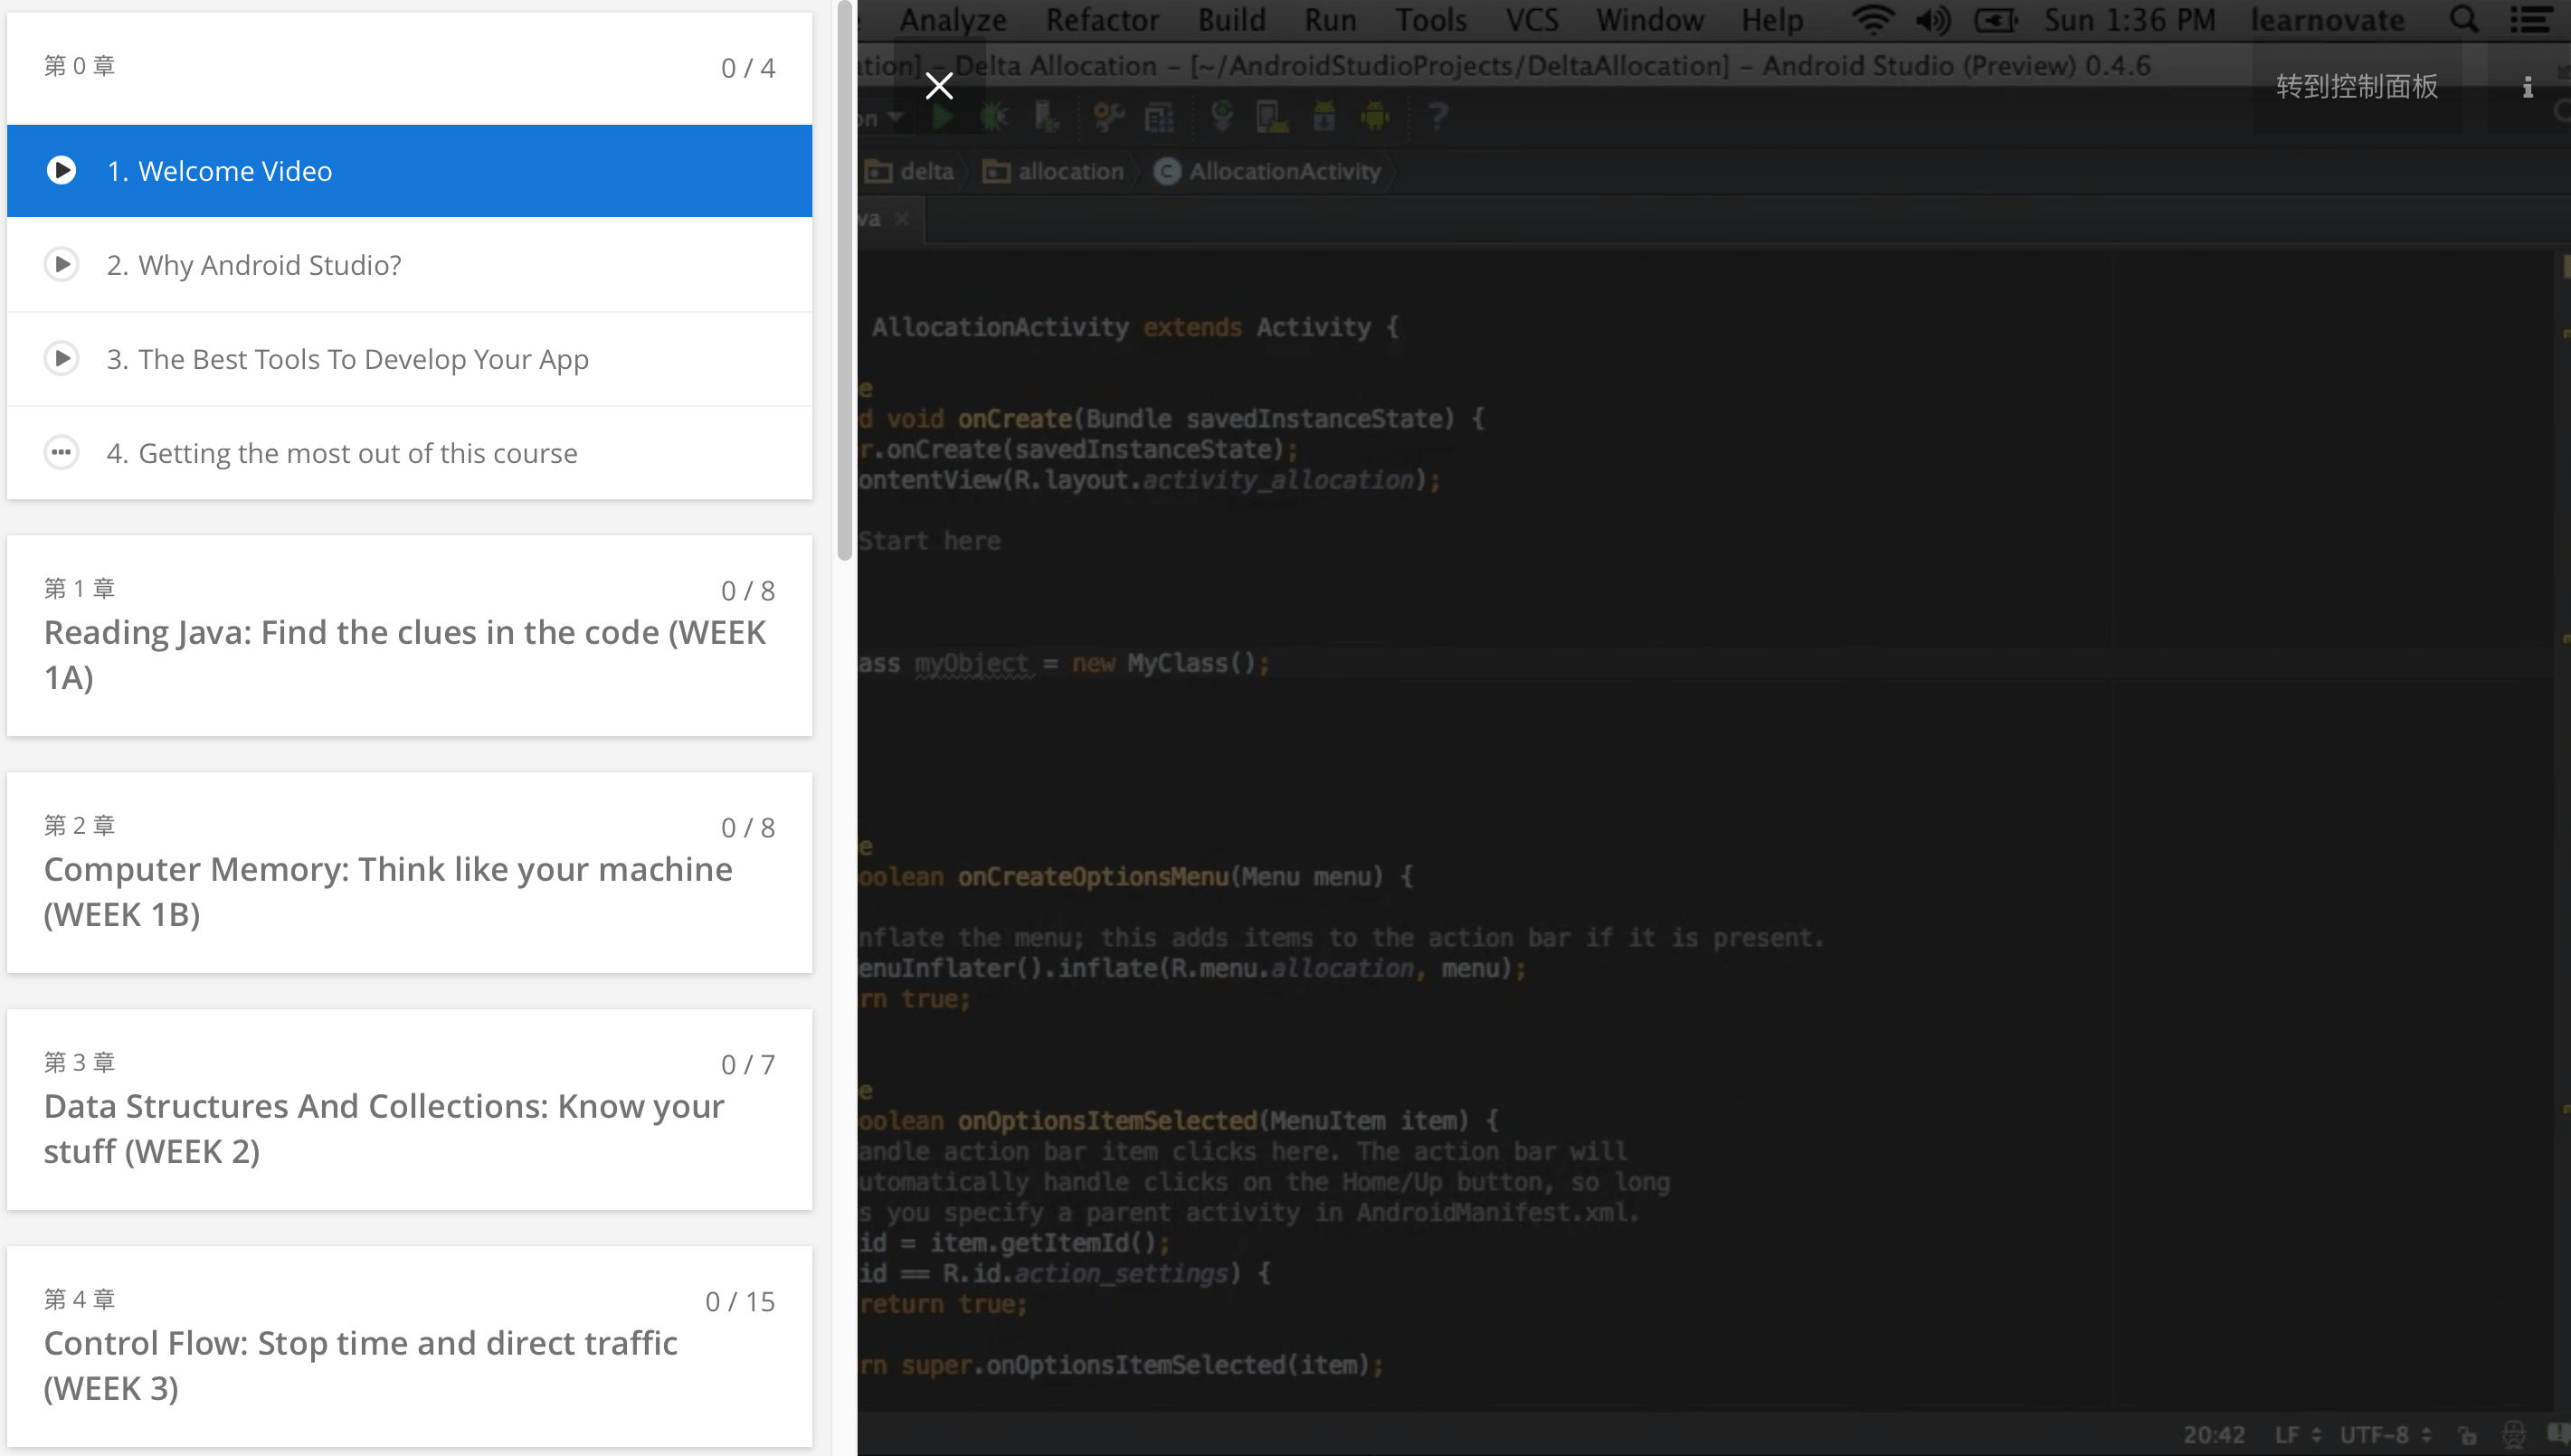The image size is (2571, 1456).
Task: Click the article icon for Getting the most lesson
Action: [61, 453]
